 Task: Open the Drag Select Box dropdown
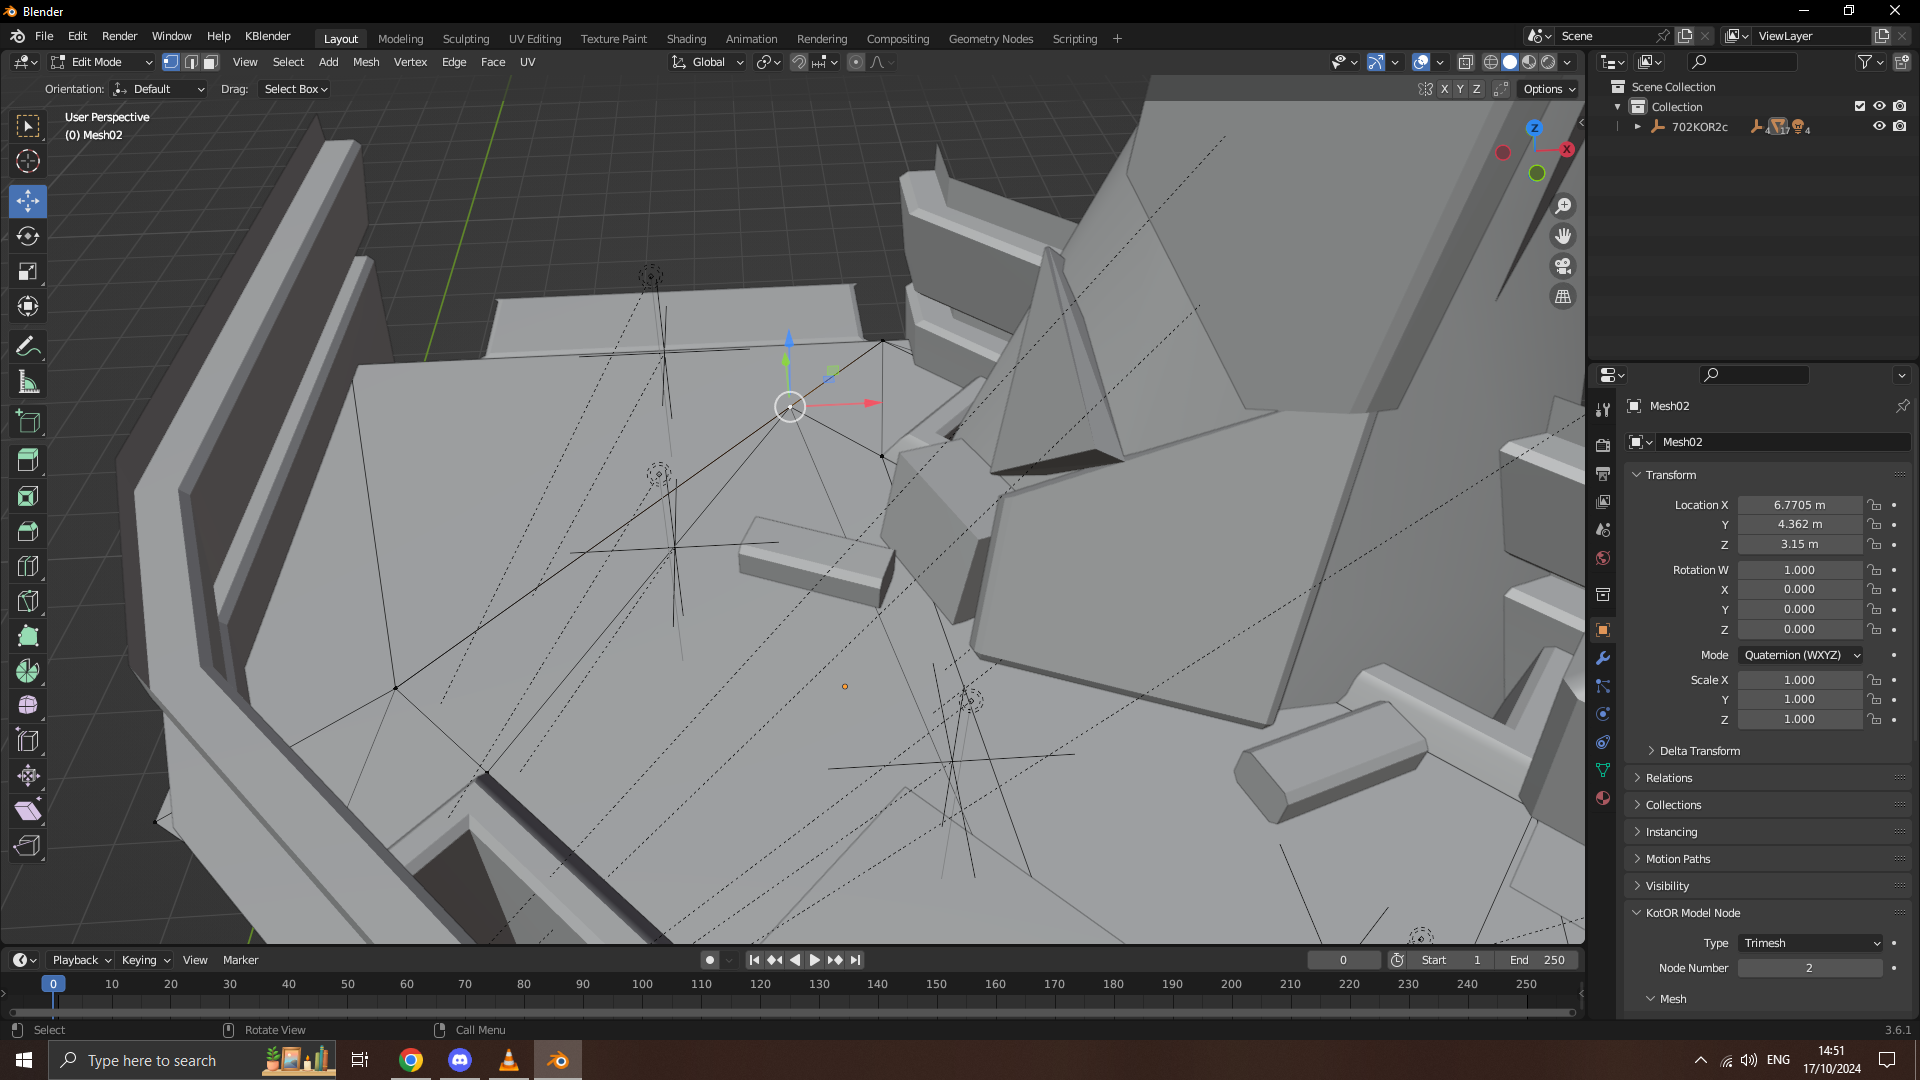295,89
